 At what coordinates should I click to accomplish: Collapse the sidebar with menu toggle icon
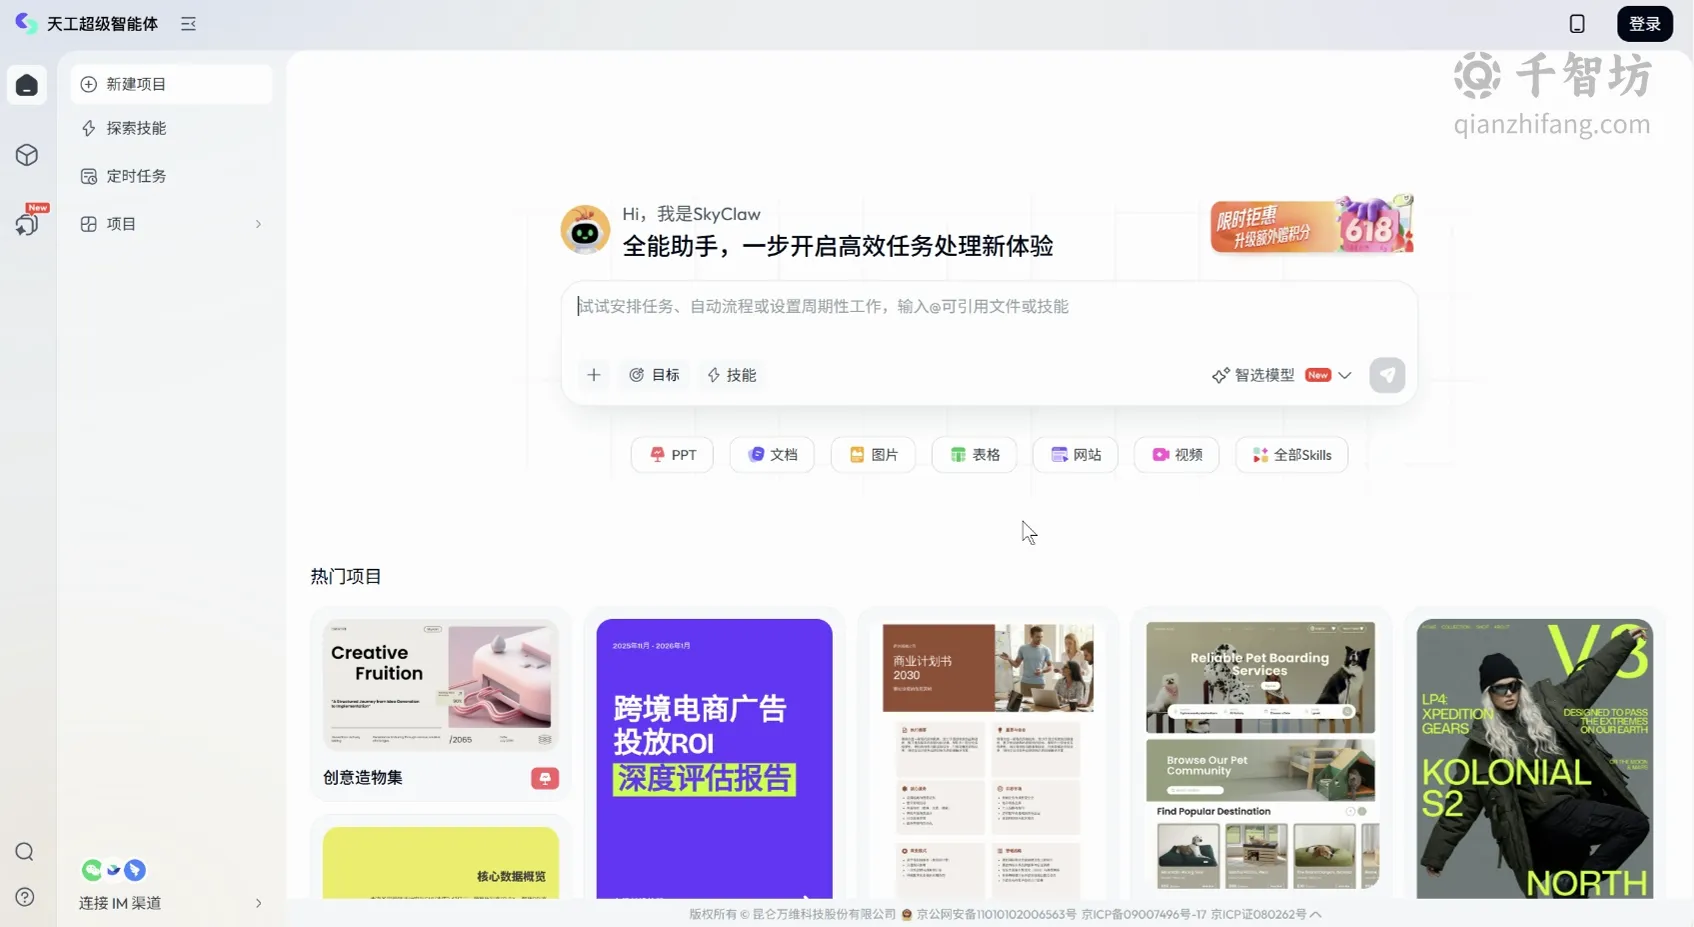pyautogui.click(x=188, y=23)
